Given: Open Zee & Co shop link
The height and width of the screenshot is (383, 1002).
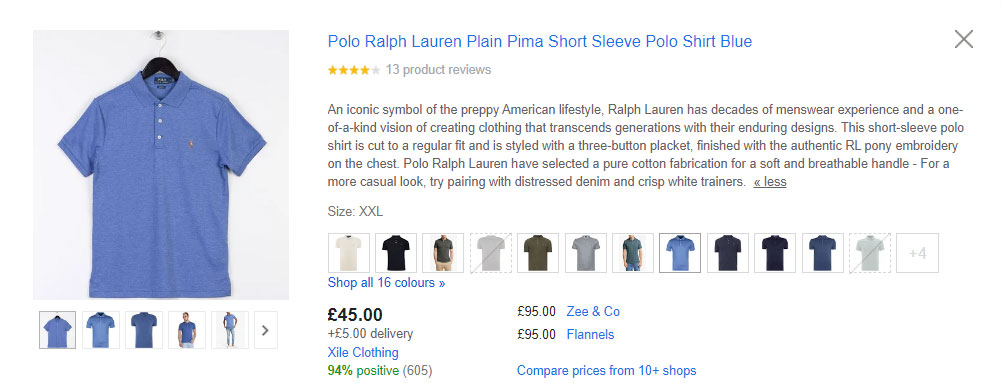Looking at the screenshot, I should click(593, 311).
